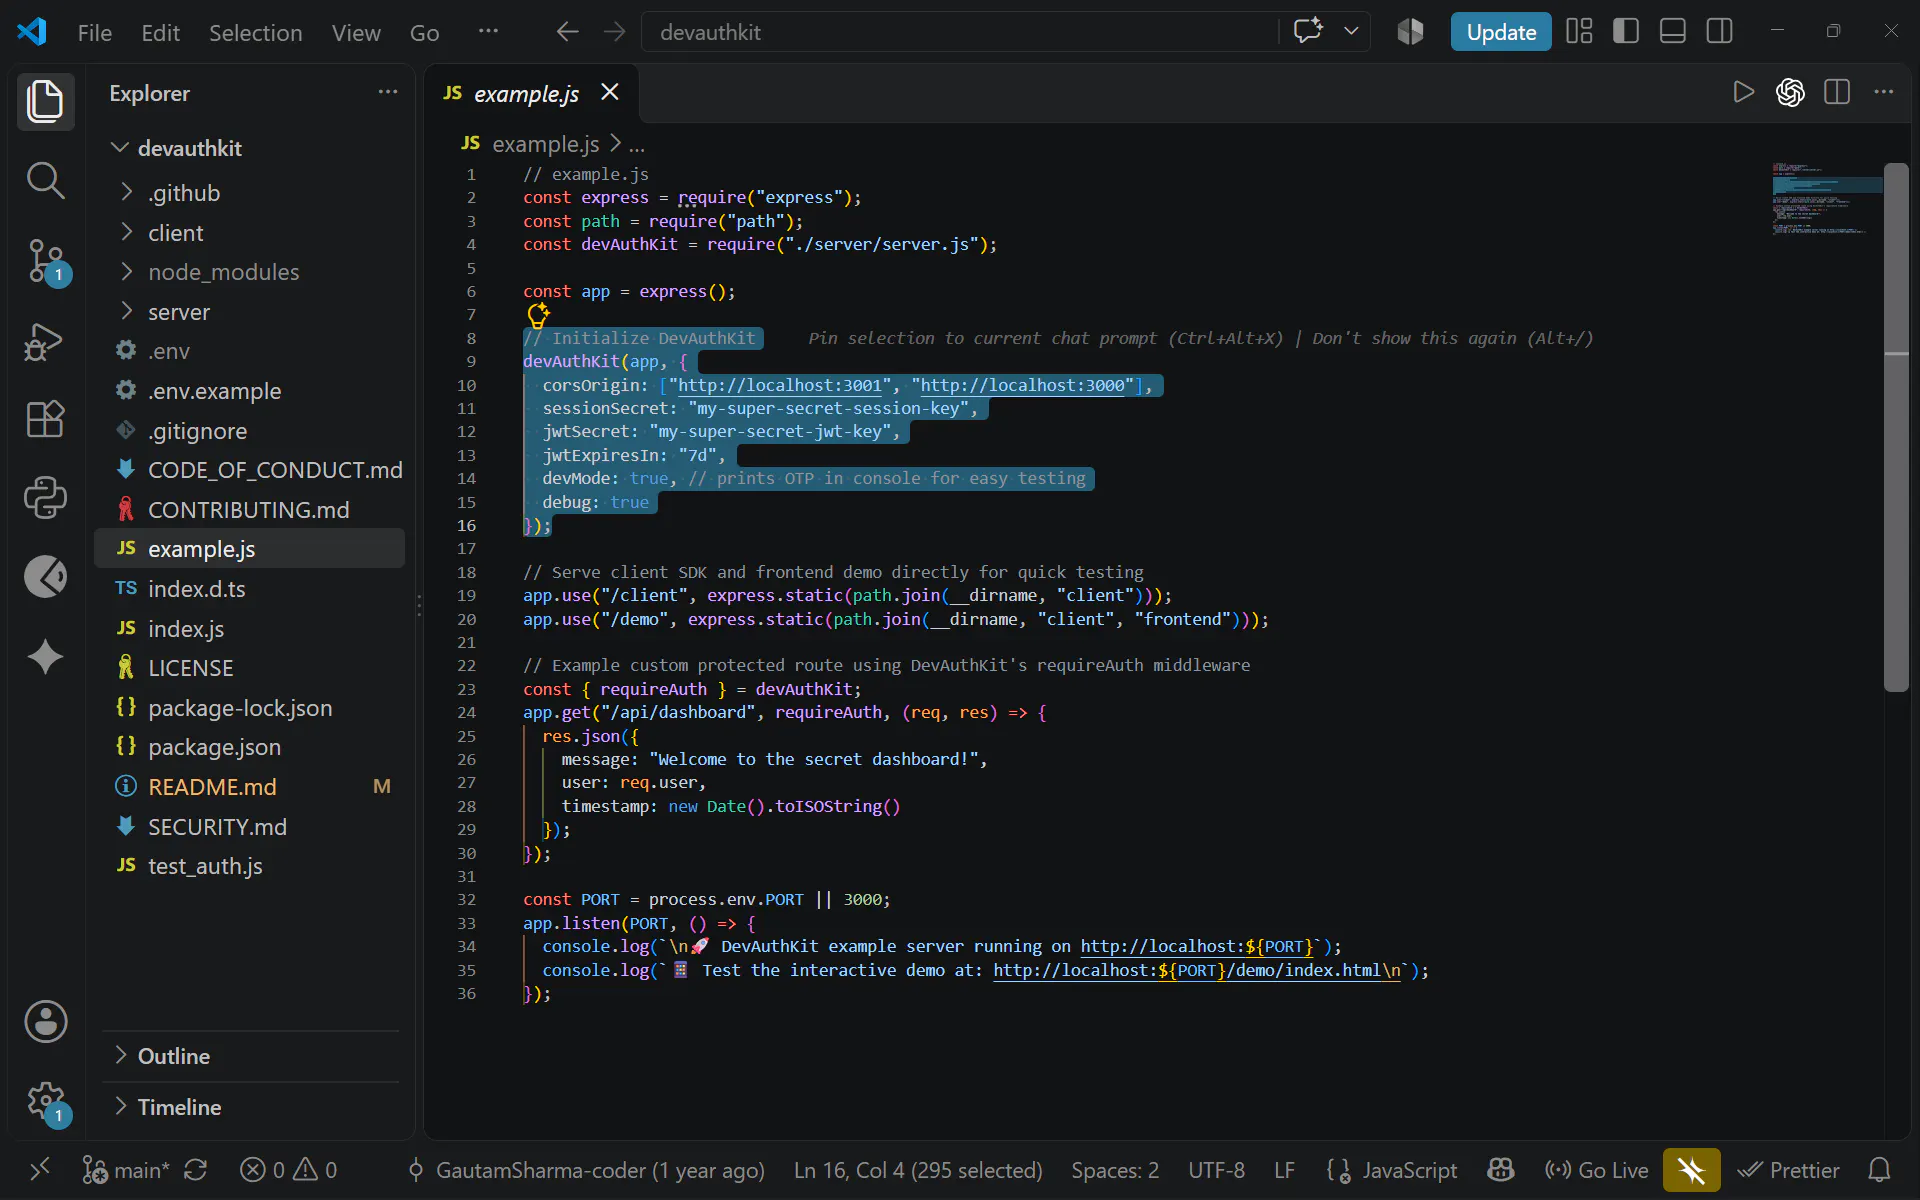Screen dimensions: 1920x1200
Task: Expand the Timeline section
Action: point(250,1107)
